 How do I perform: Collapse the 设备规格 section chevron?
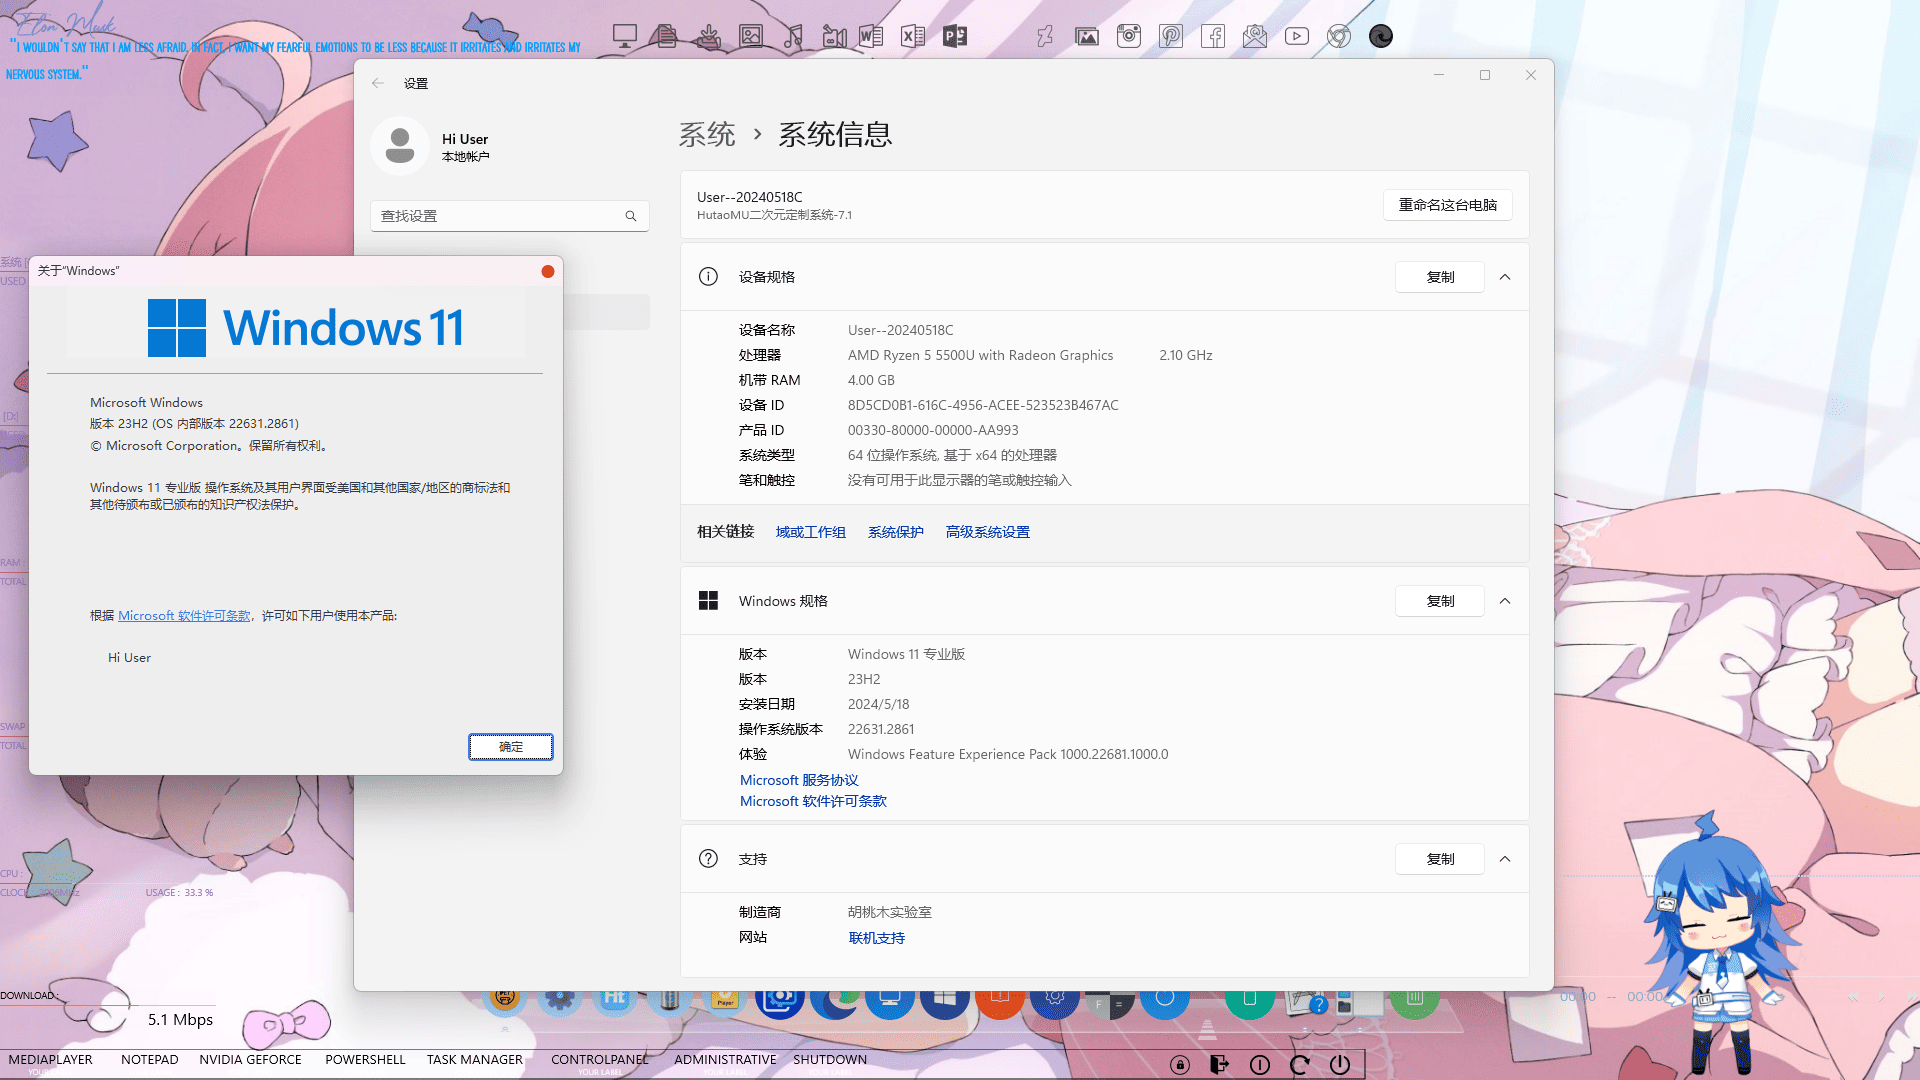pyautogui.click(x=1505, y=277)
